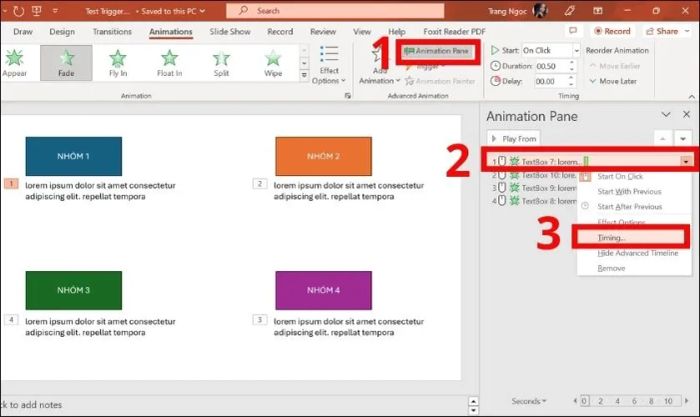Open the Comments icon button
Image resolution: width=700 pixels, height=417 pixels.
(573, 31)
